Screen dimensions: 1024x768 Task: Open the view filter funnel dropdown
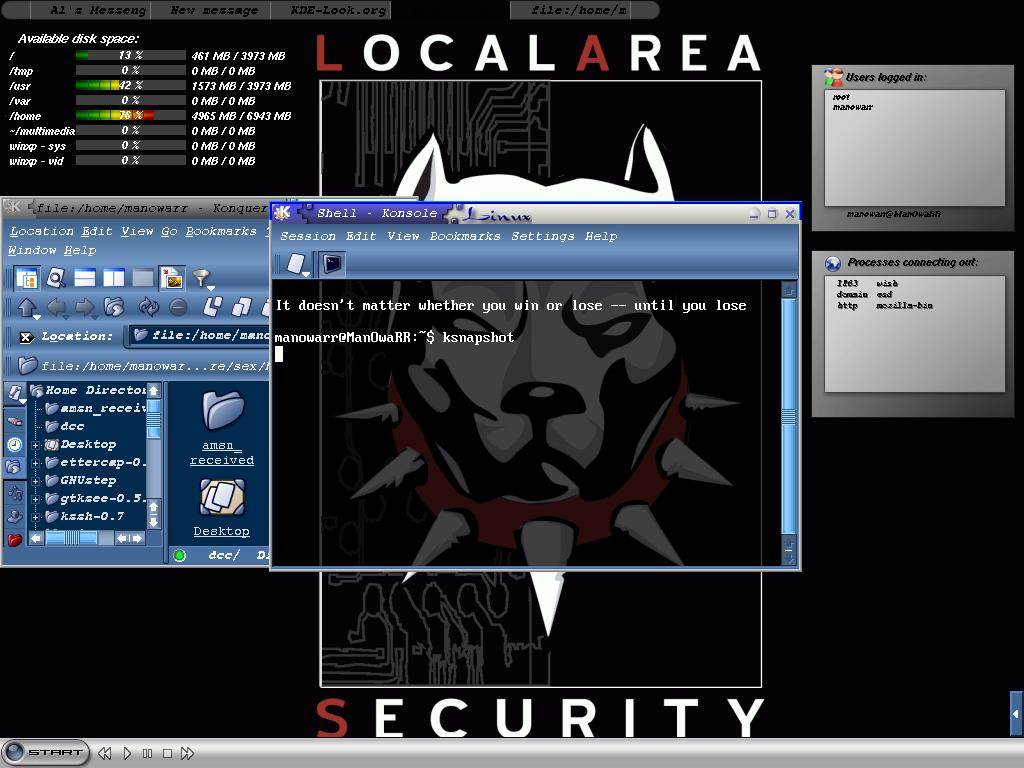pyautogui.click(x=204, y=280)
